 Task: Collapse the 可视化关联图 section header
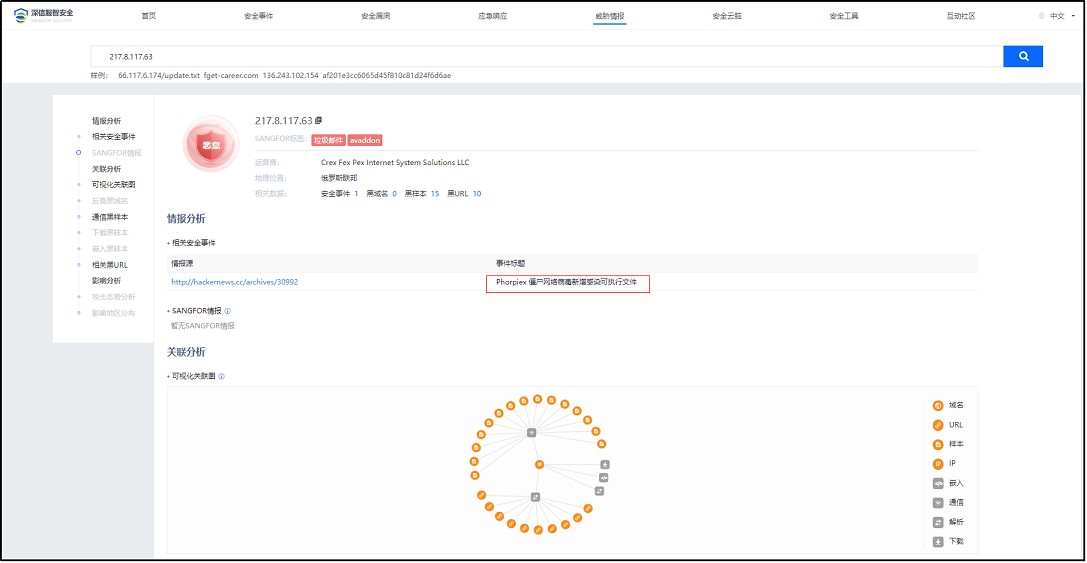coord(193,377)
